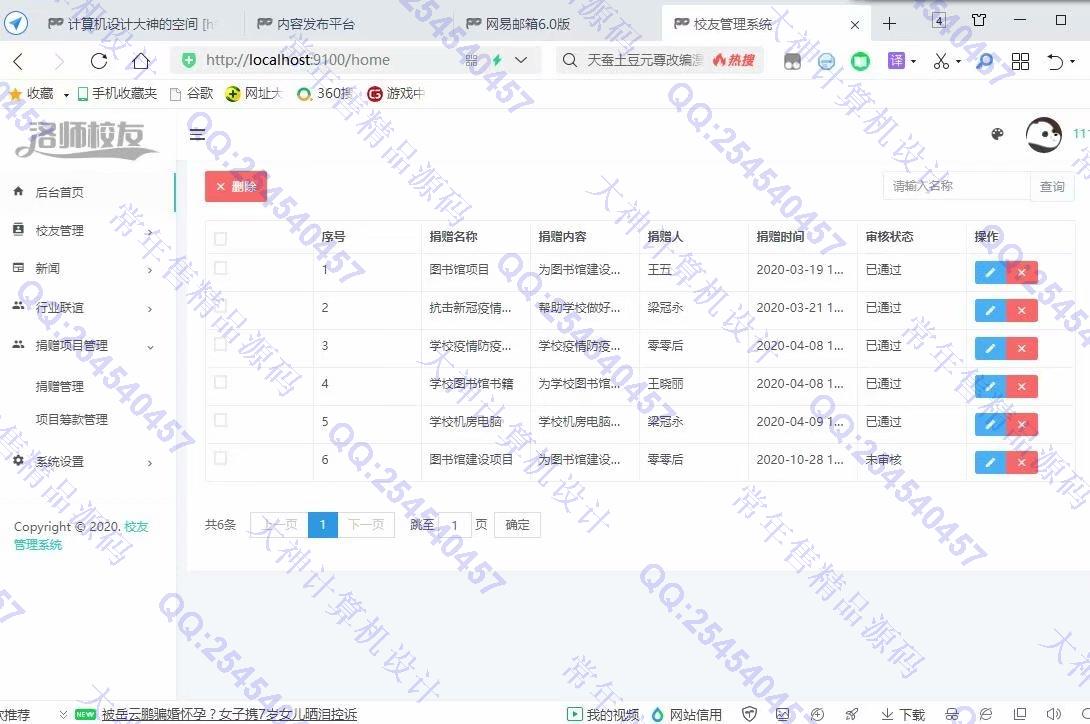The height and width of the screenshot is (724, 1090).
Task: Edit row 3 学校疫情防疫 with pencil icon
Action: [991, 348]
